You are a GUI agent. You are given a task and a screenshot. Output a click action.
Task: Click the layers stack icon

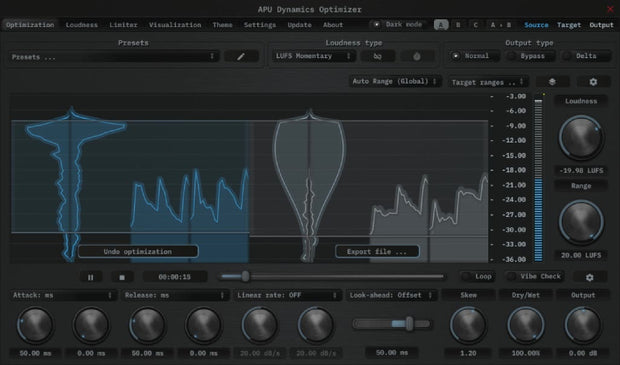(x=552, y=82)
